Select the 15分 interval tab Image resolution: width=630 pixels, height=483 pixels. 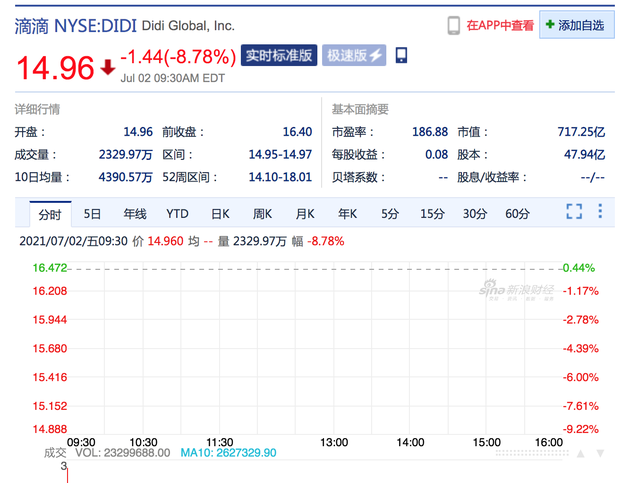point(432,214)
